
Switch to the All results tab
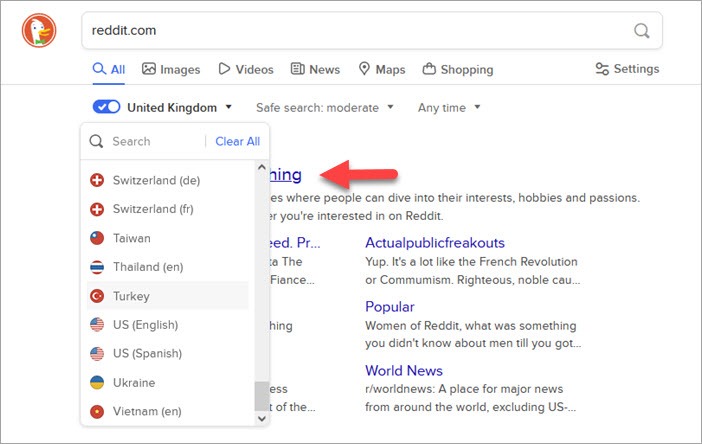(109, 69)
